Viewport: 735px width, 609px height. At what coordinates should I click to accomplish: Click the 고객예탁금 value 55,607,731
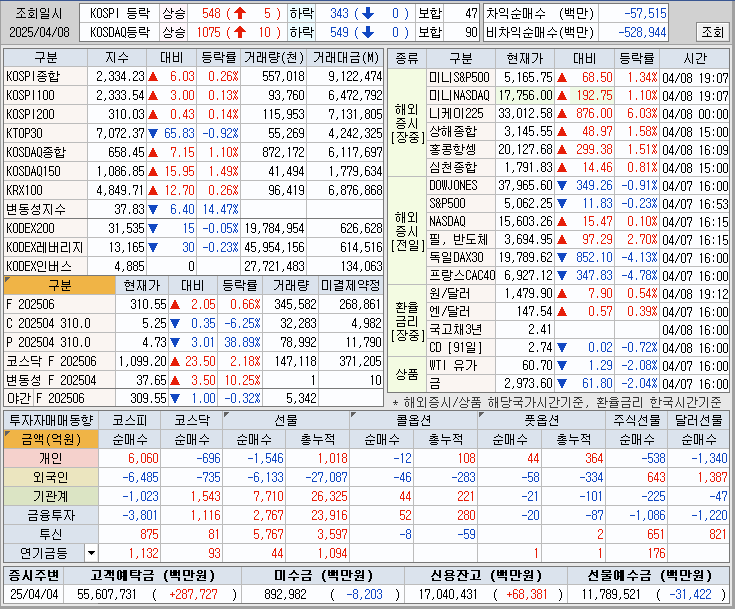click(107, 594)
